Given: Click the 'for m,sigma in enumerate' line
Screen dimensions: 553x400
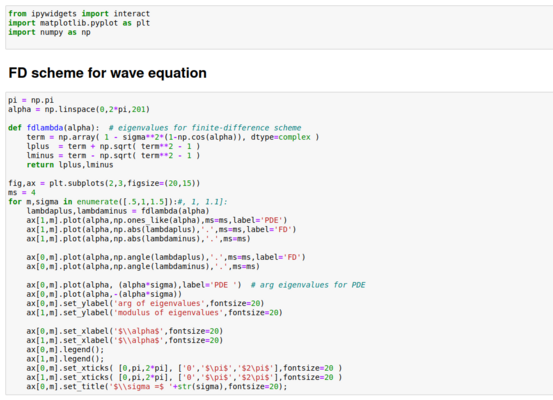Looking at the screenshot, I should pyautogui.click(x=118, y=202).
